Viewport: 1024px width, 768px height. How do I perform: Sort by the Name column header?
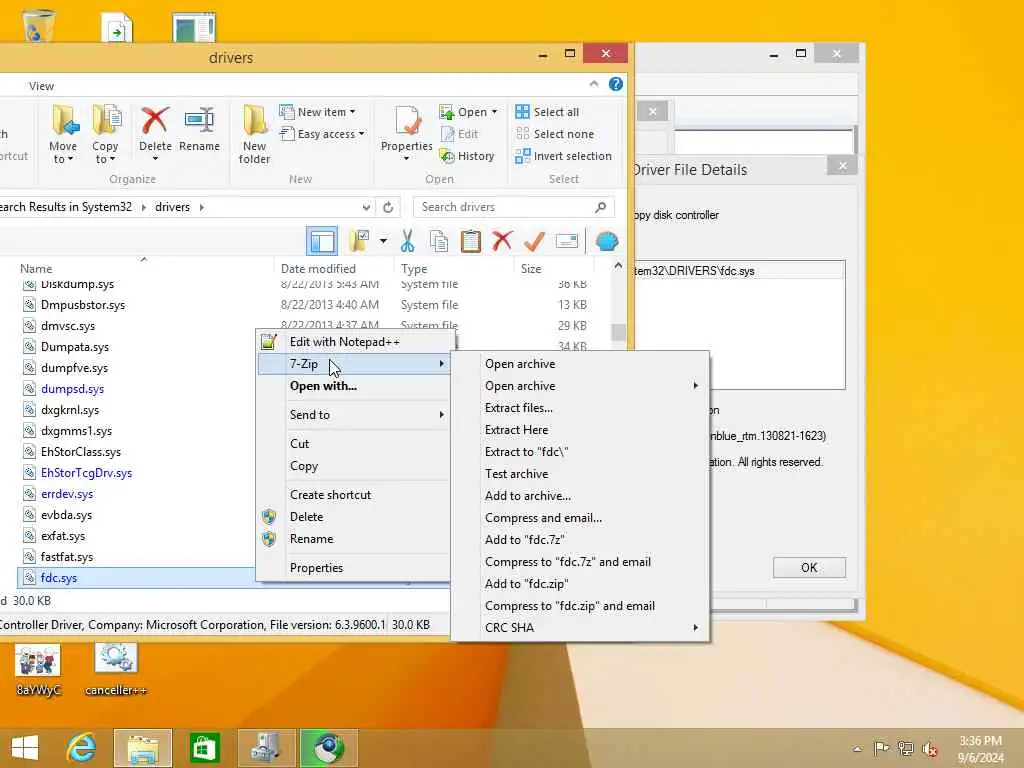point(36,268)
